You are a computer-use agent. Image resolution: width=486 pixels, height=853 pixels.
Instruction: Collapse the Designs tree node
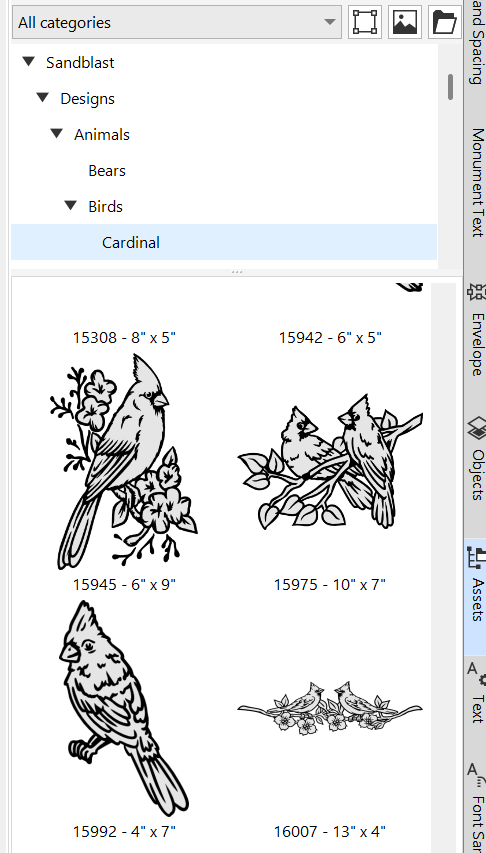[42, 98]
